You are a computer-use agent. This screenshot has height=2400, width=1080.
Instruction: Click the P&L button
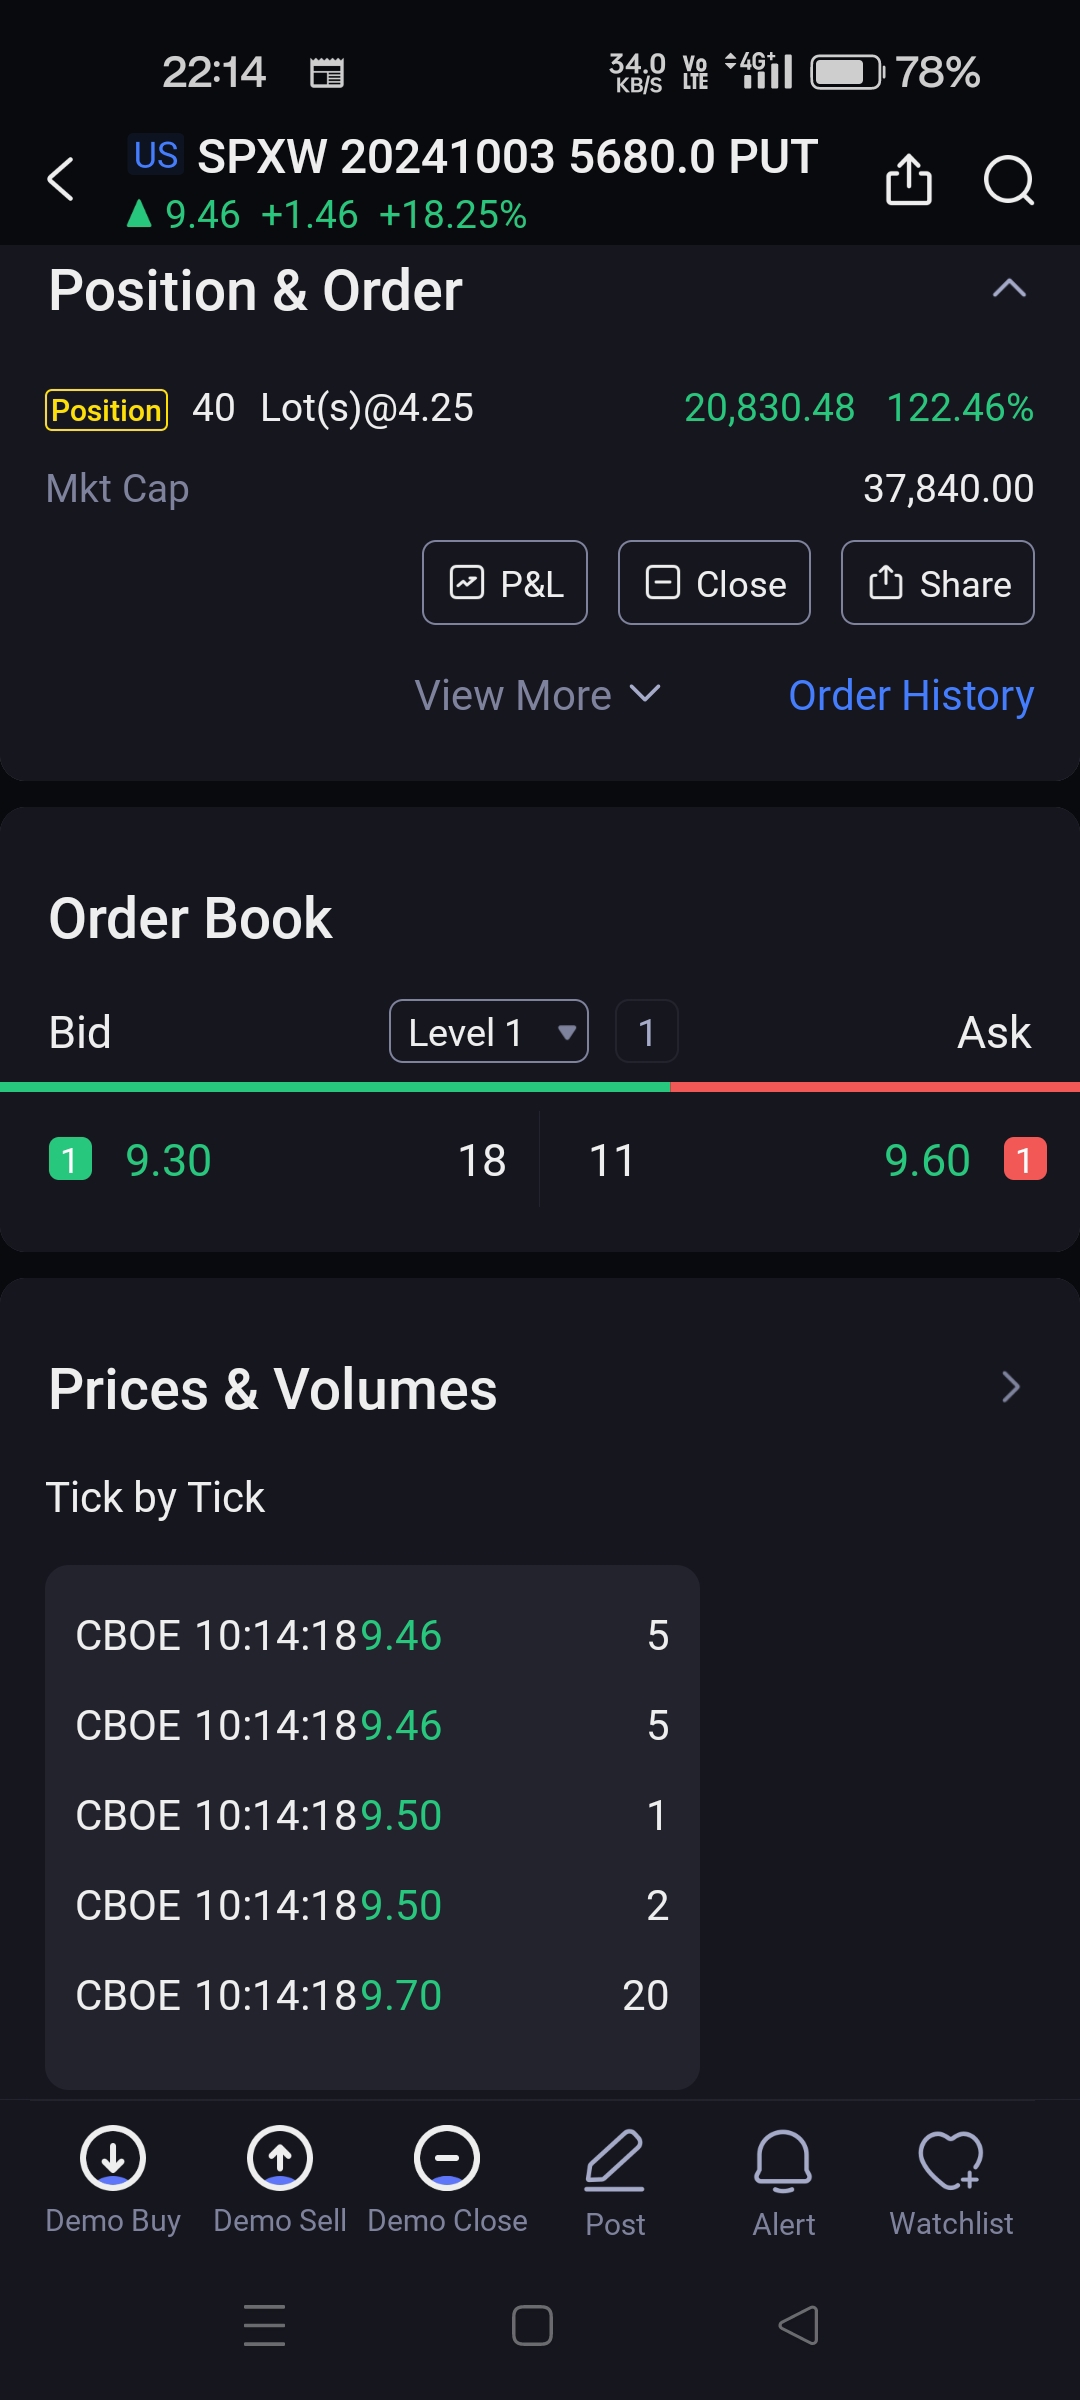click(505, 583)
